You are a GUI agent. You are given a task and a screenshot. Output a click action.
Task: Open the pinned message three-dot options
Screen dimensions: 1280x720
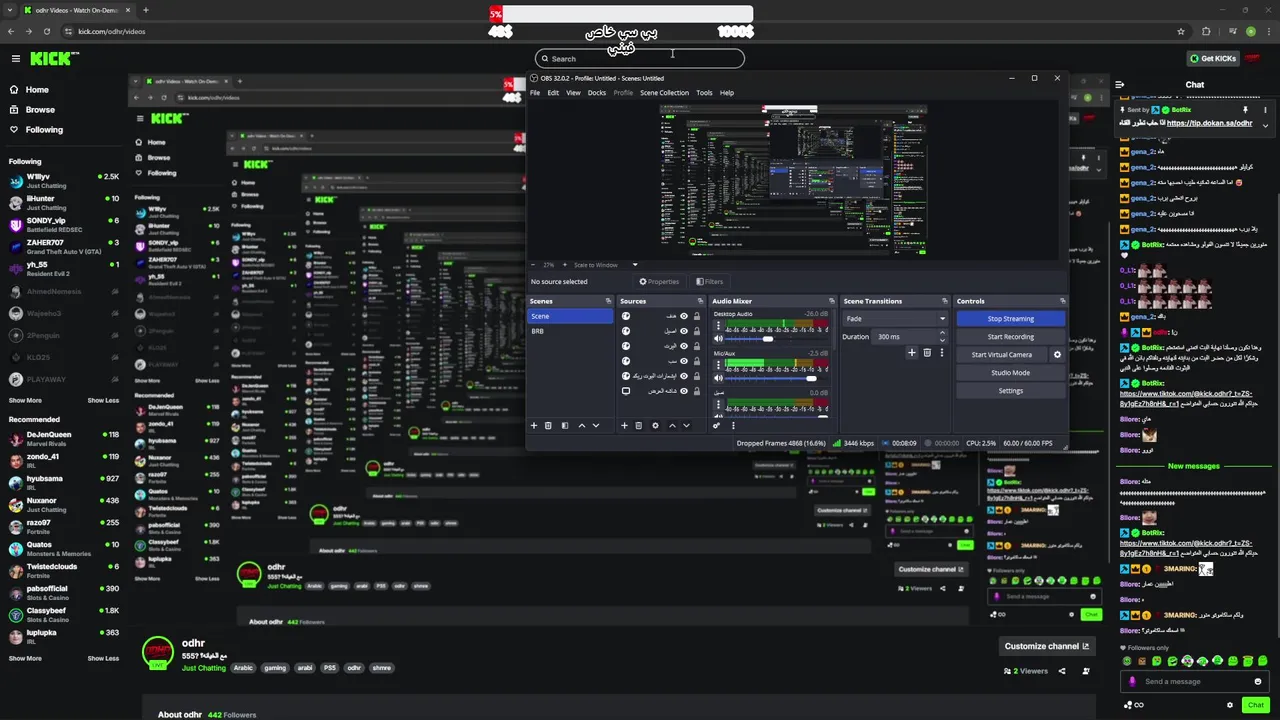pyautogui.click(x=1265, y=109)
